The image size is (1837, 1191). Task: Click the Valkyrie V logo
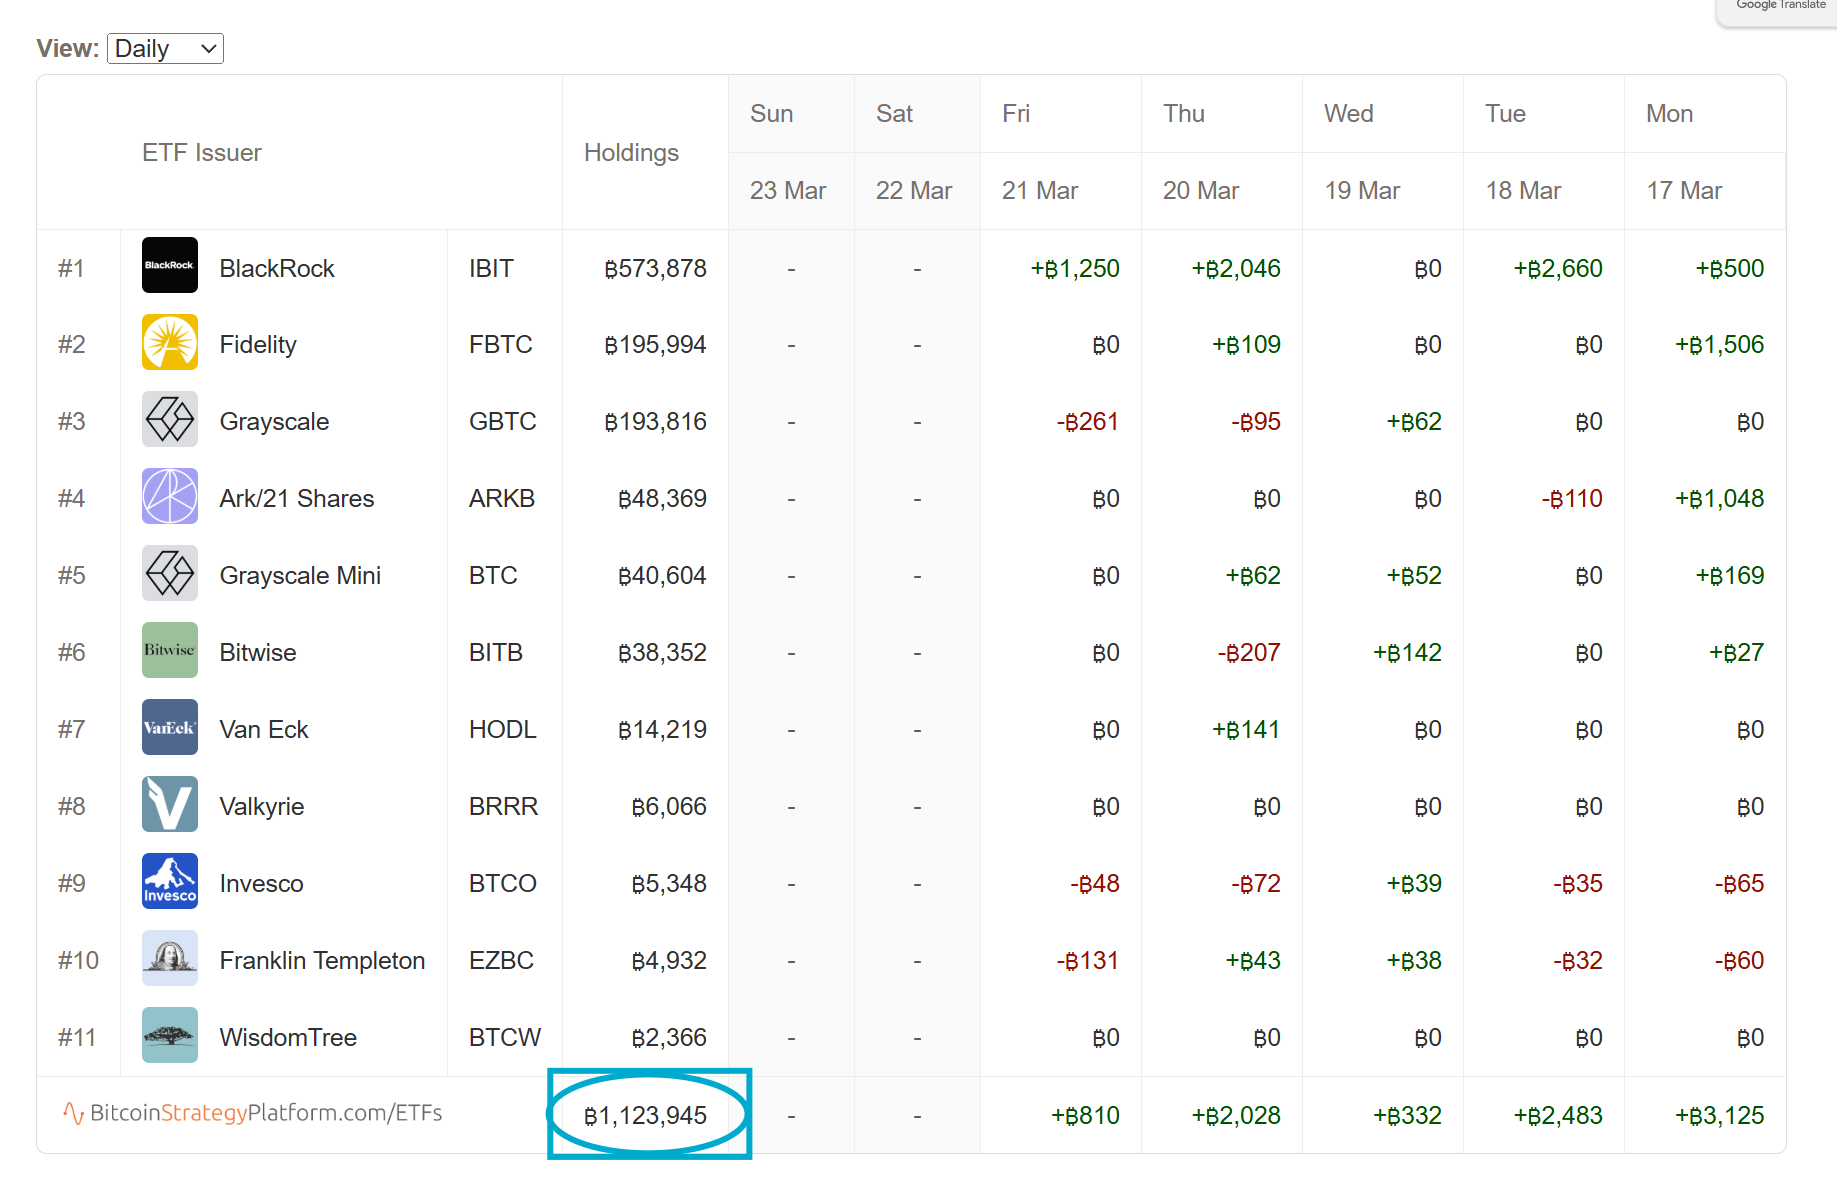tap(169, 805)
